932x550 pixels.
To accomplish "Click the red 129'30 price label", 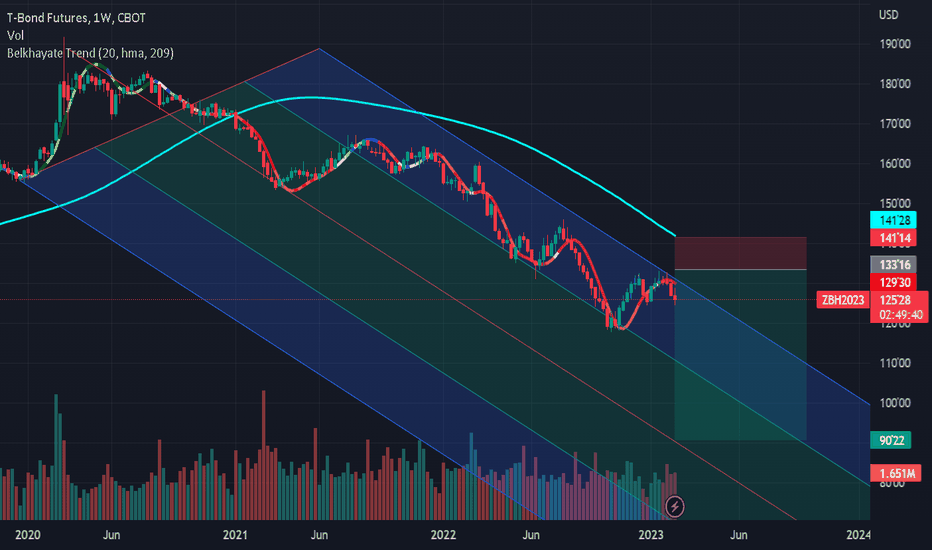I will (x=893, y=282).
